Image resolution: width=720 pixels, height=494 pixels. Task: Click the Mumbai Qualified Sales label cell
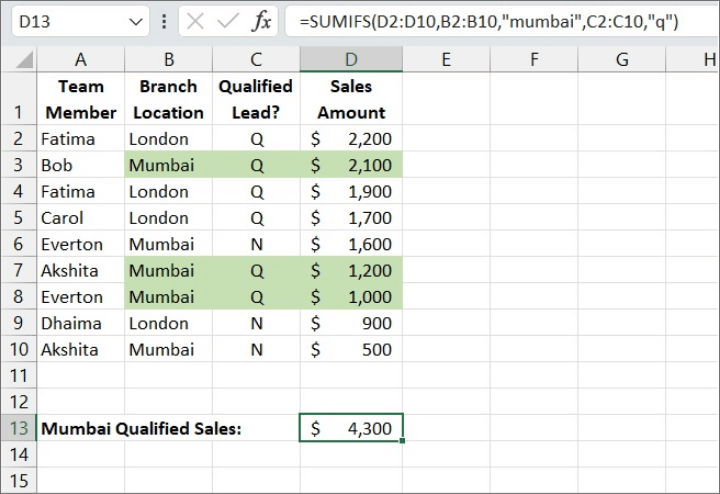140,428
